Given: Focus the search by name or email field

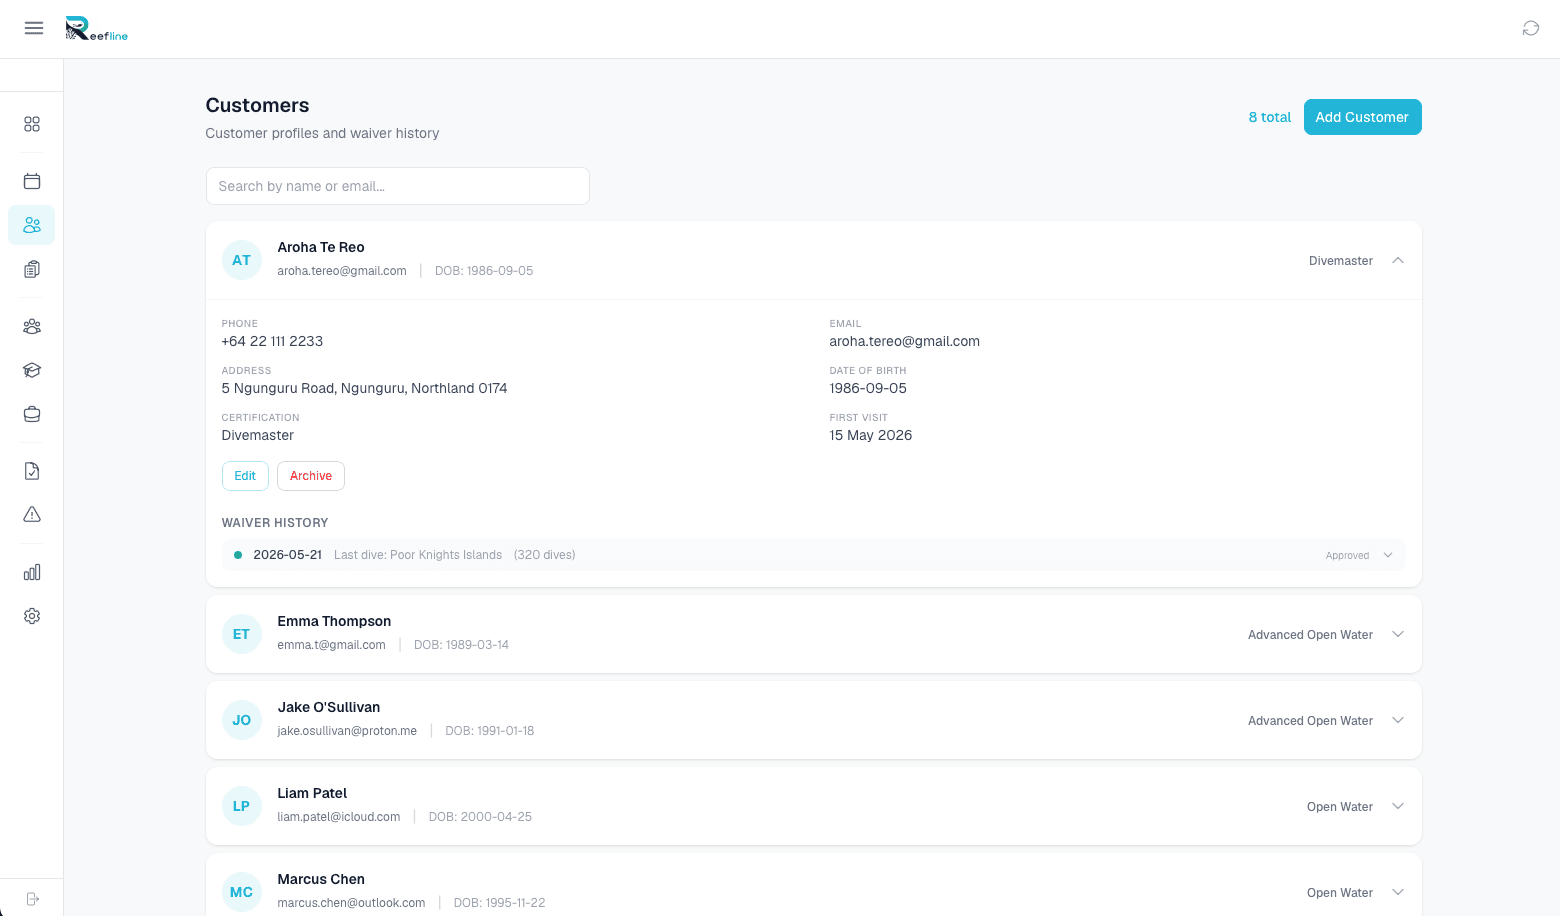Looking at the screenshot, I should [398, 186].
